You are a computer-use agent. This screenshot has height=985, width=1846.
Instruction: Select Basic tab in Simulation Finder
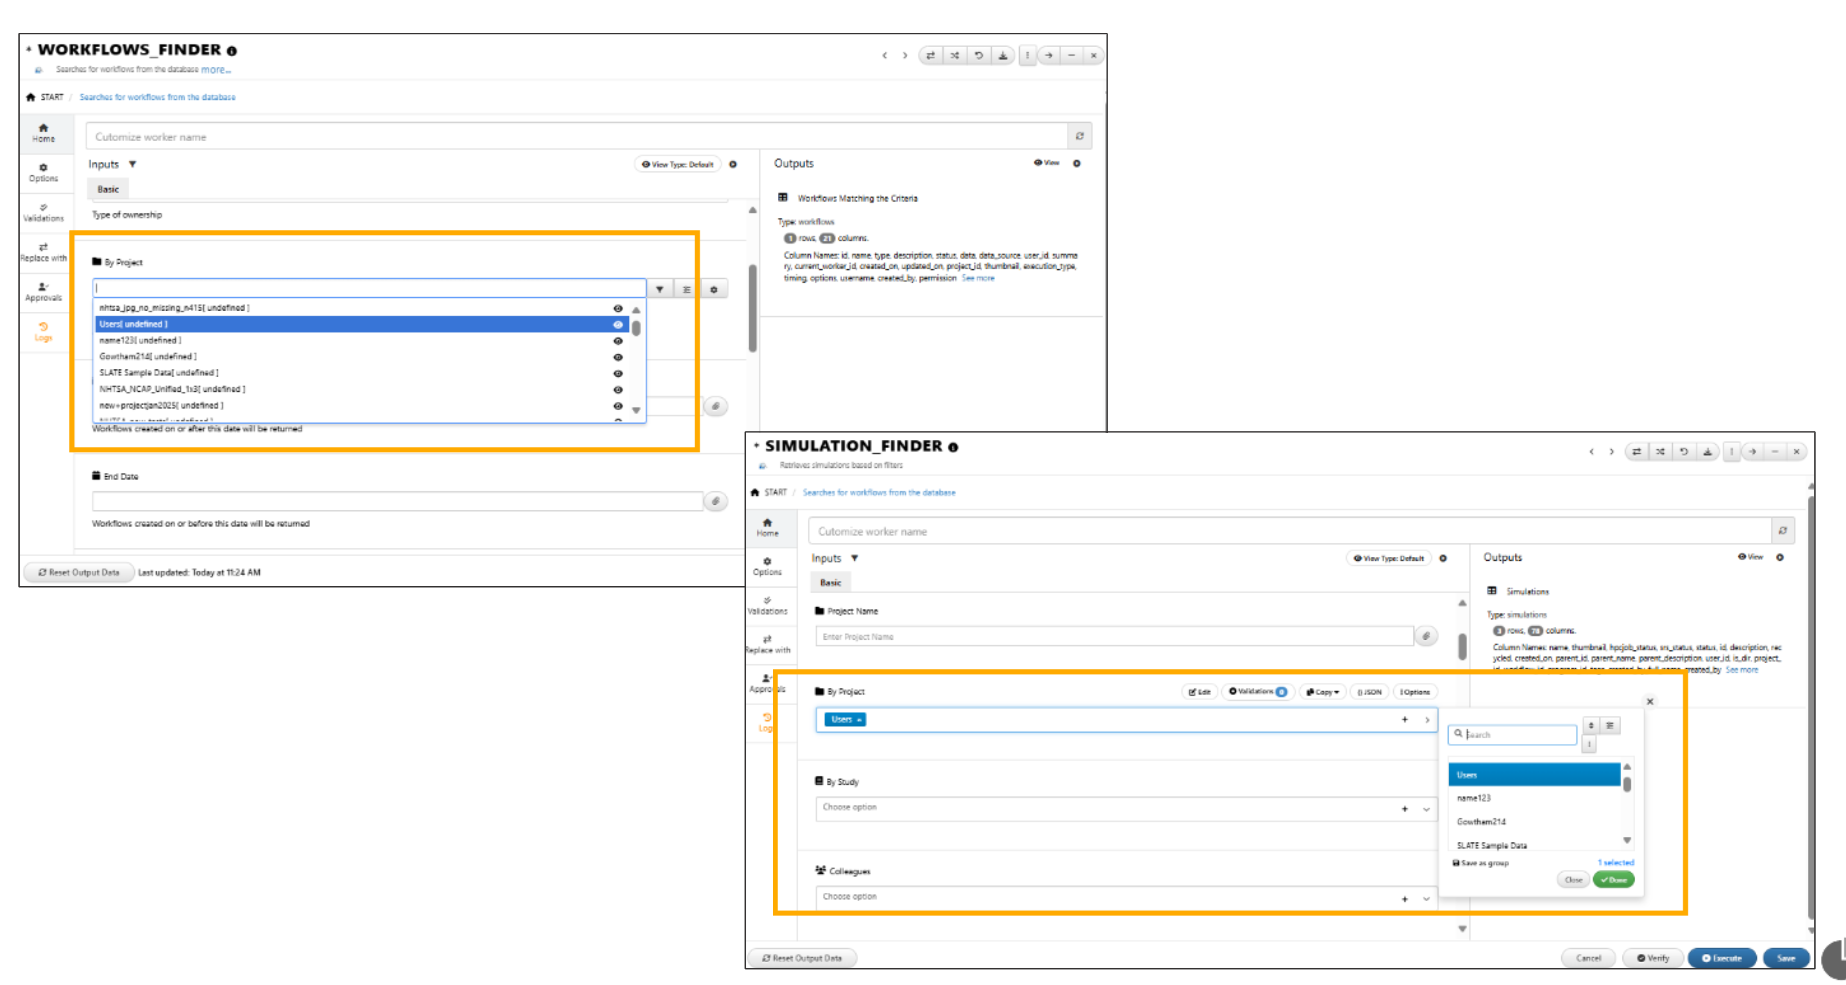pyautogui.click(x=831, y=582)
